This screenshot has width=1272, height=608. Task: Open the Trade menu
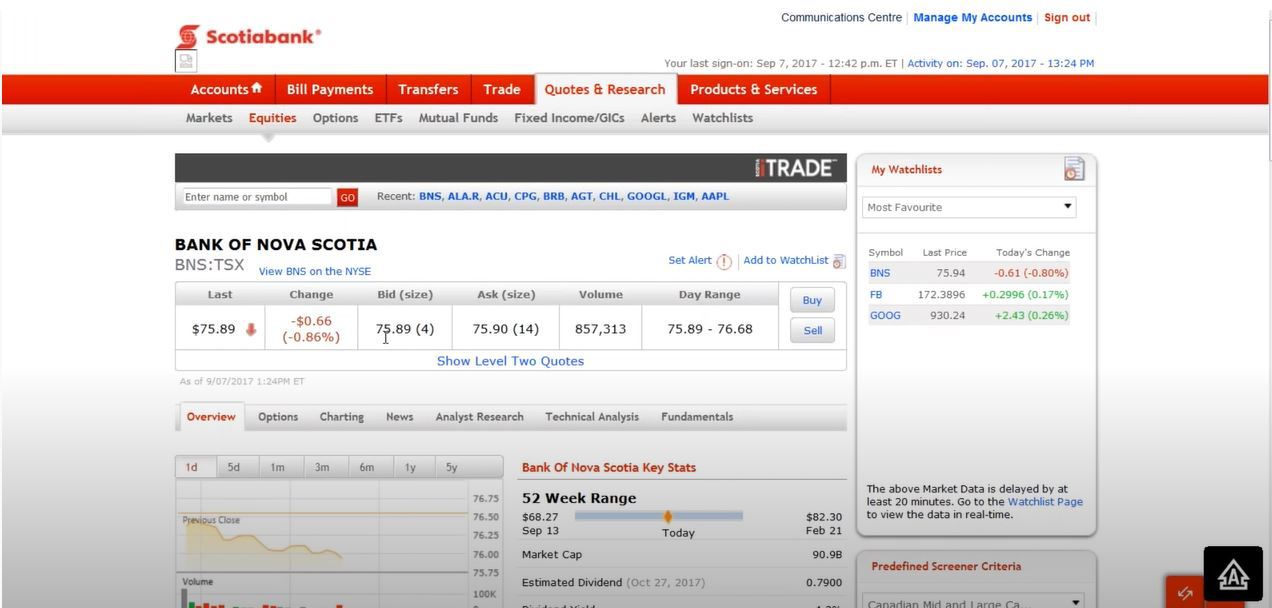pyautogui.click(x=502, y=90)
